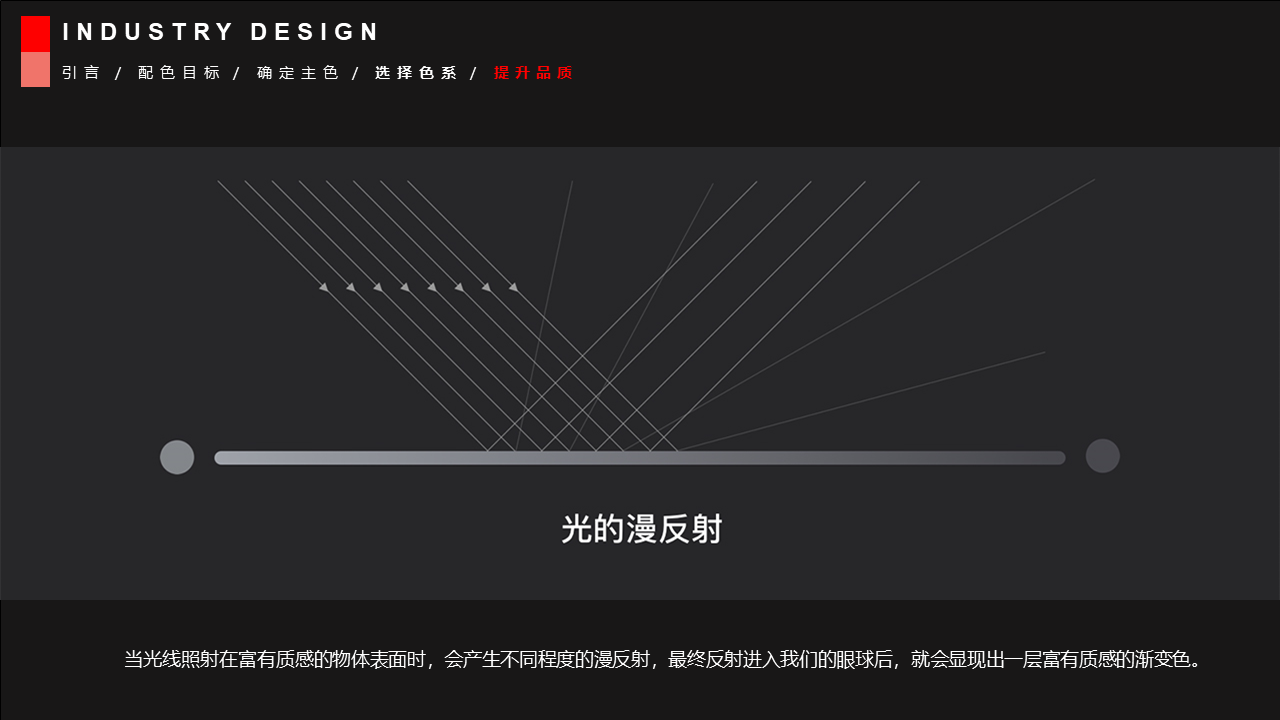Click the INDUSTRY DESIGN title link
The image size is (1280, 720).
click(221, 31)
